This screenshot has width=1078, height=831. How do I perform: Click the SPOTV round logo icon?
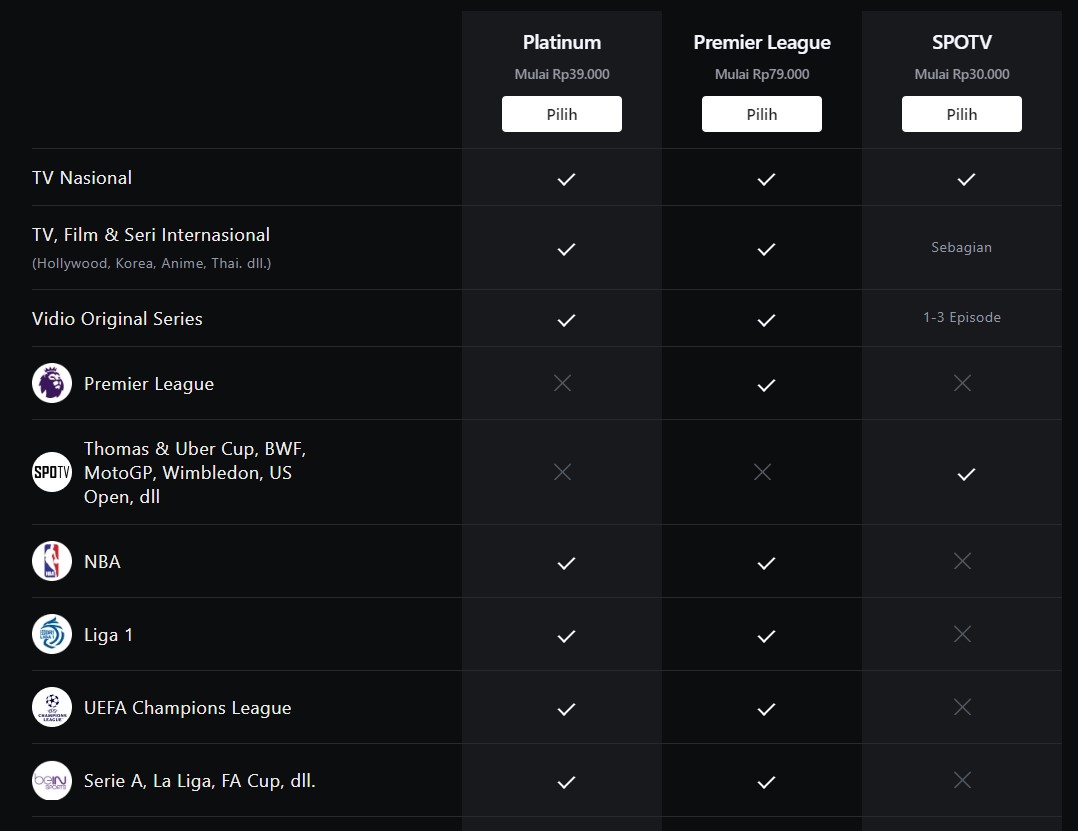pyautogui.click(x=52, y=472)
